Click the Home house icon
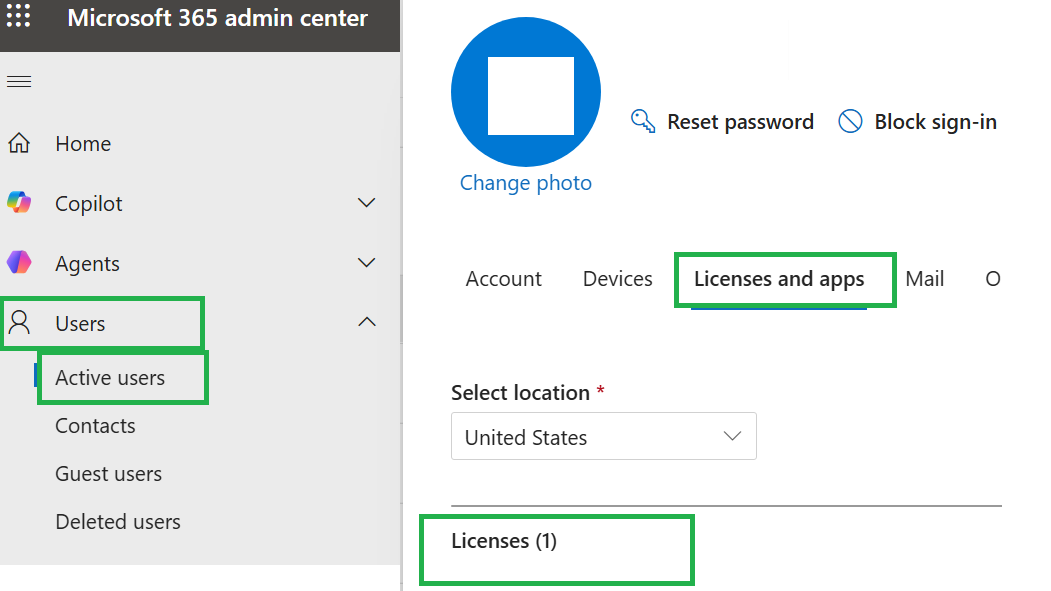 pyautogui.click(x=19, y=143)
